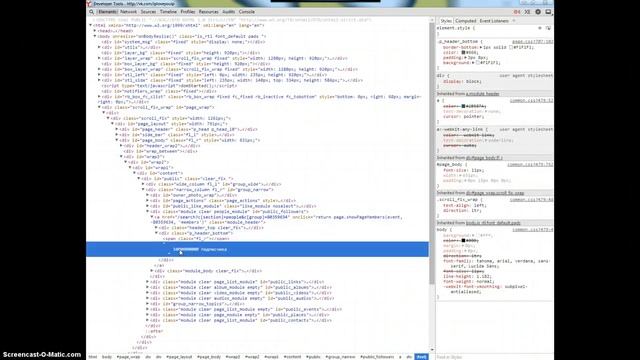The image size is (640, 360).
Task: Select #page_layout in the breadcrumb bar
Action: pyautogui.click(x=179, y=357)
